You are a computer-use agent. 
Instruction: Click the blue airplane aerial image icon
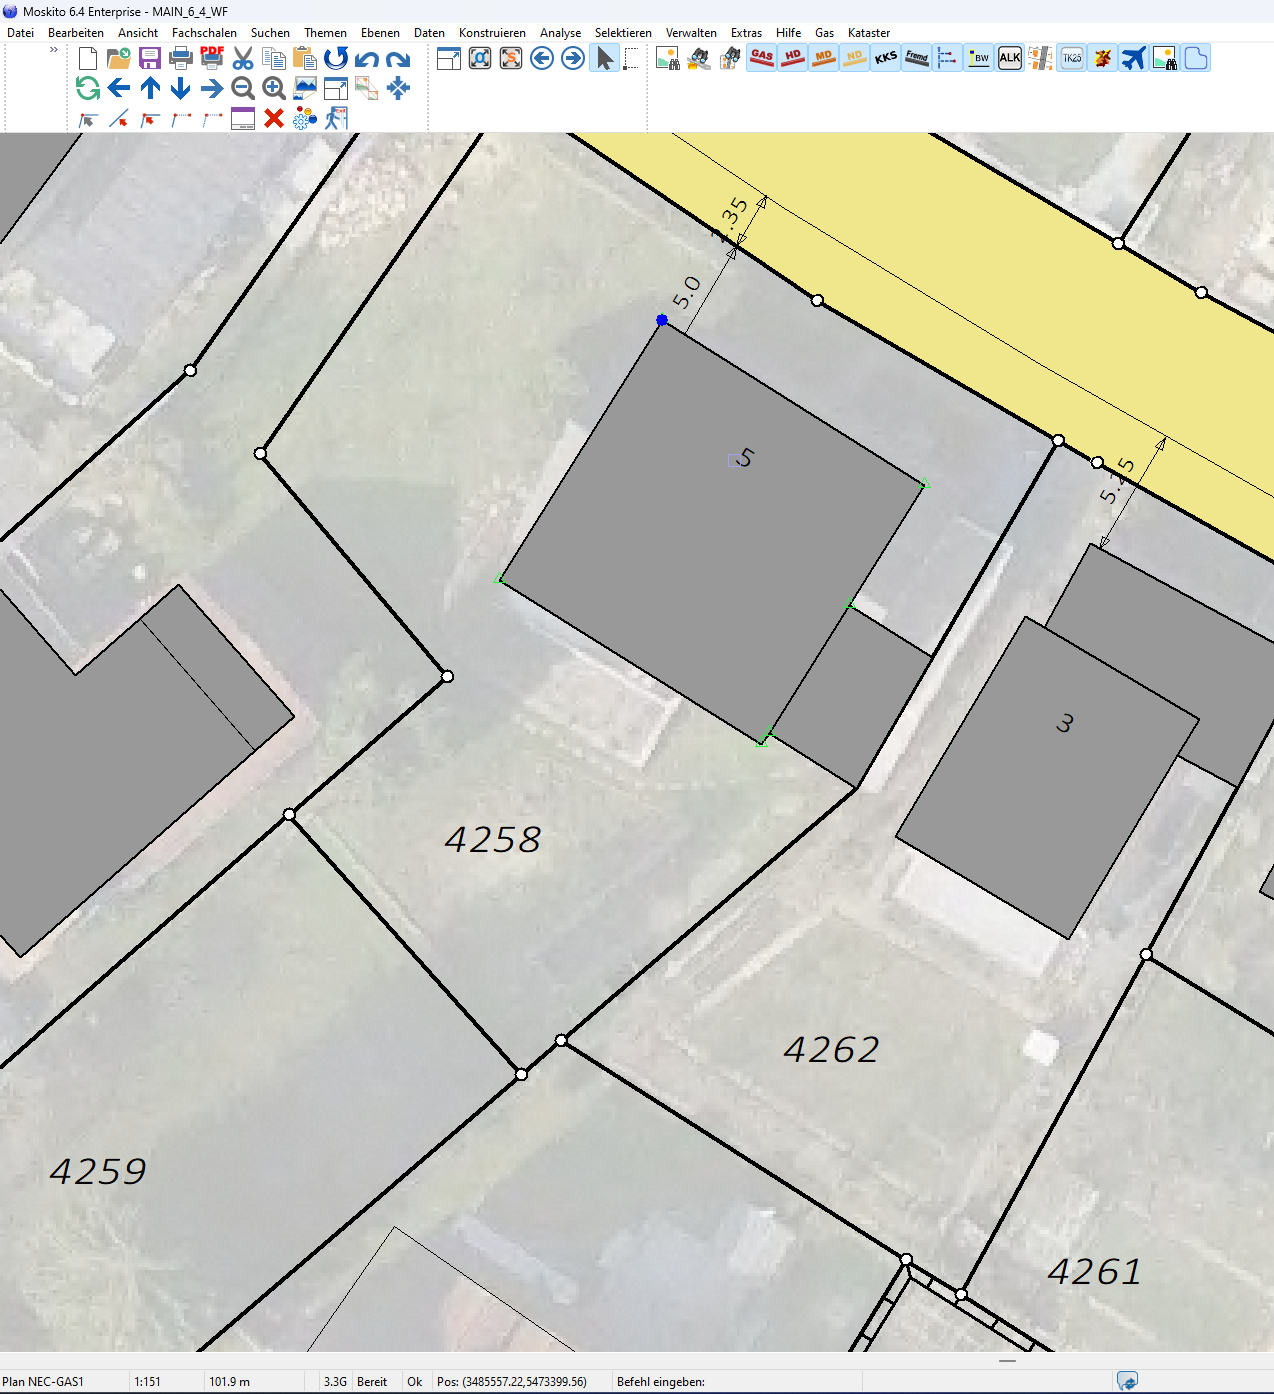(1133, 58)
